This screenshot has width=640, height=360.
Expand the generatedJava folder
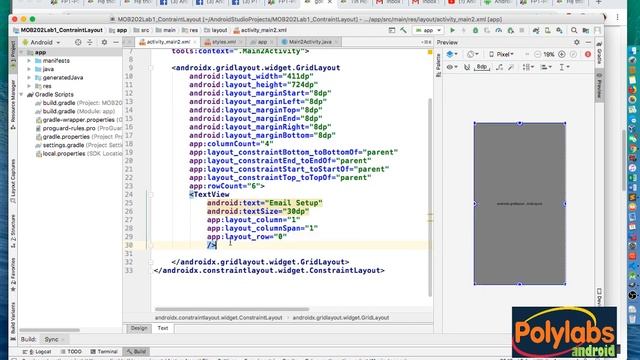(x=29, y=78)
